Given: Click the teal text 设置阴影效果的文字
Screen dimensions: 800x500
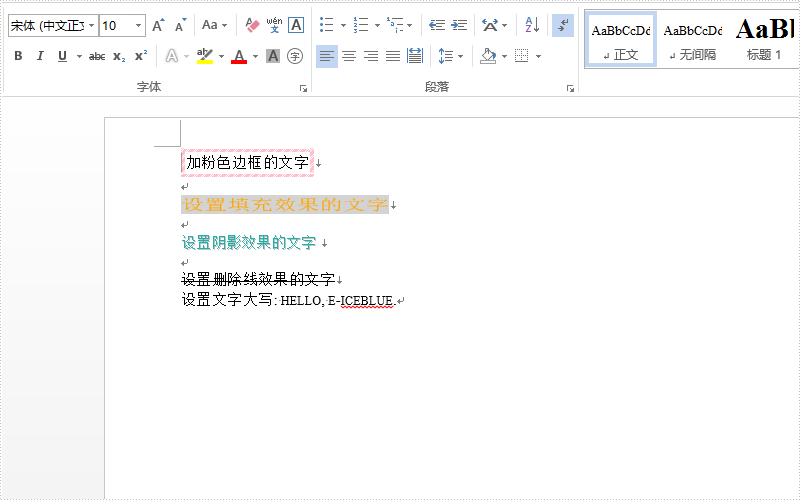Looking at the screenshot, I should (x=249, y=242).
